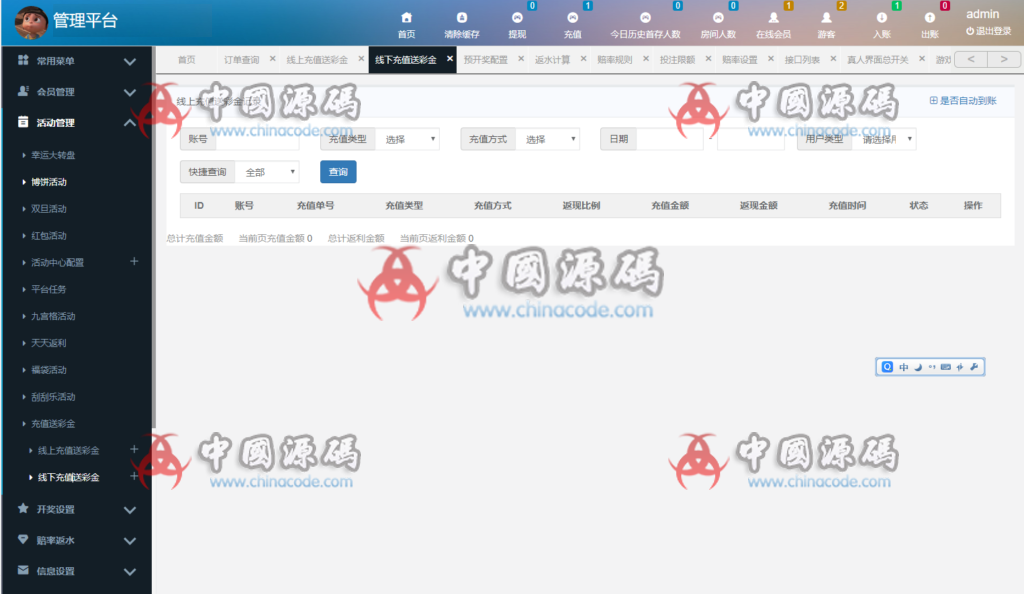Open 平台任务 in sidebar

point(49,289)
